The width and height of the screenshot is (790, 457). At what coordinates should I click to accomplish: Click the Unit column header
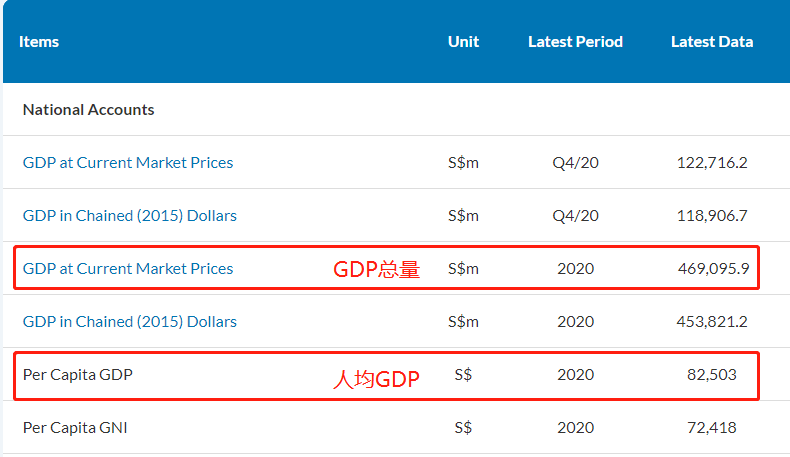(x=463, y=41)
